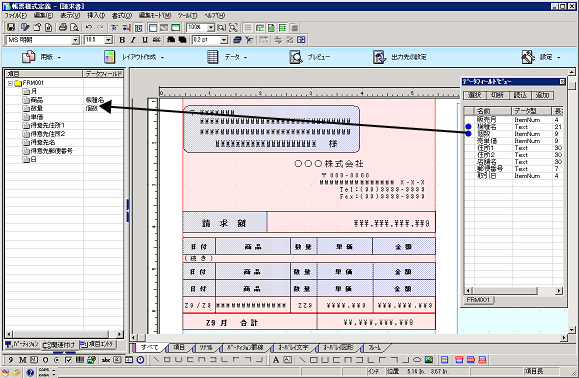Toggle Underline formatting
The width and height of the screenshot is (579, 378).
145,40
